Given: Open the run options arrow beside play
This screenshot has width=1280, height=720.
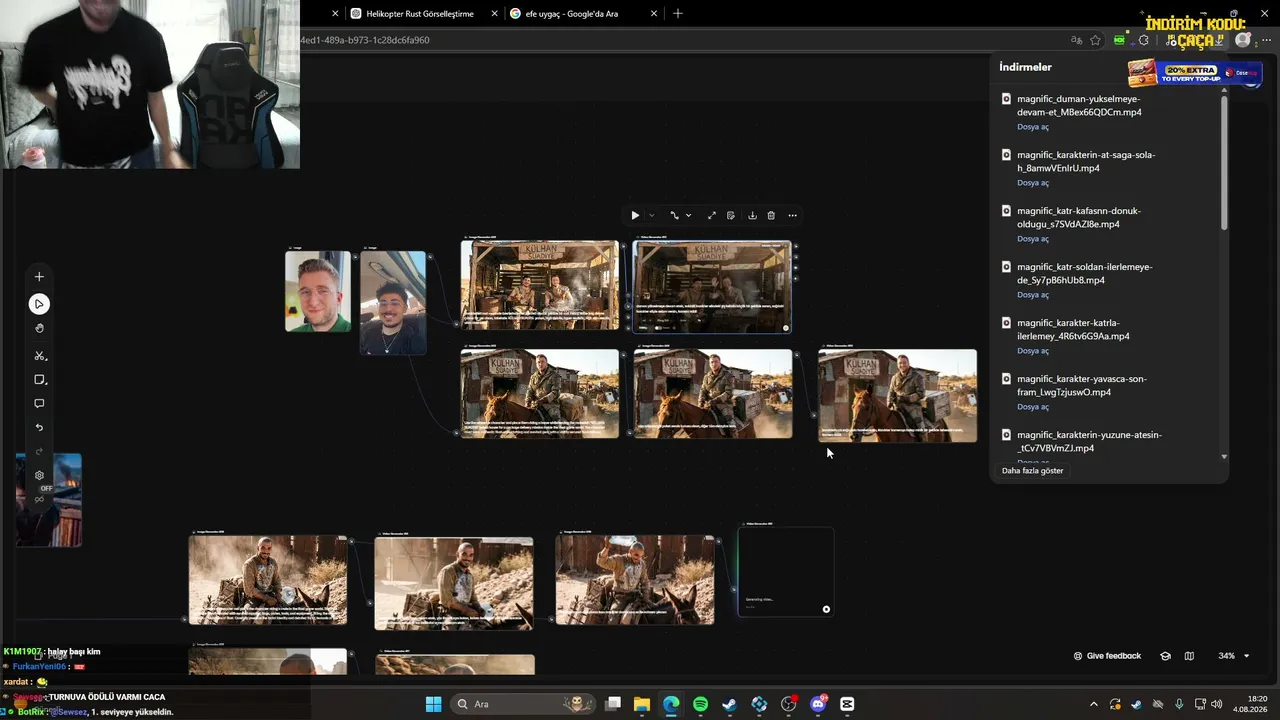Looking at the screenshot, I should [651, 216].
